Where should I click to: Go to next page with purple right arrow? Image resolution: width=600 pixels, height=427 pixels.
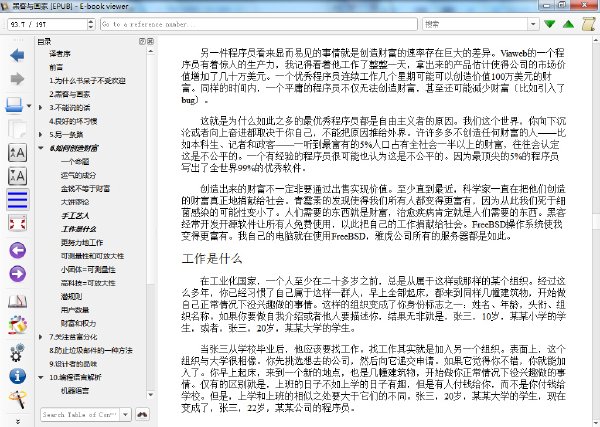(17, 274)
